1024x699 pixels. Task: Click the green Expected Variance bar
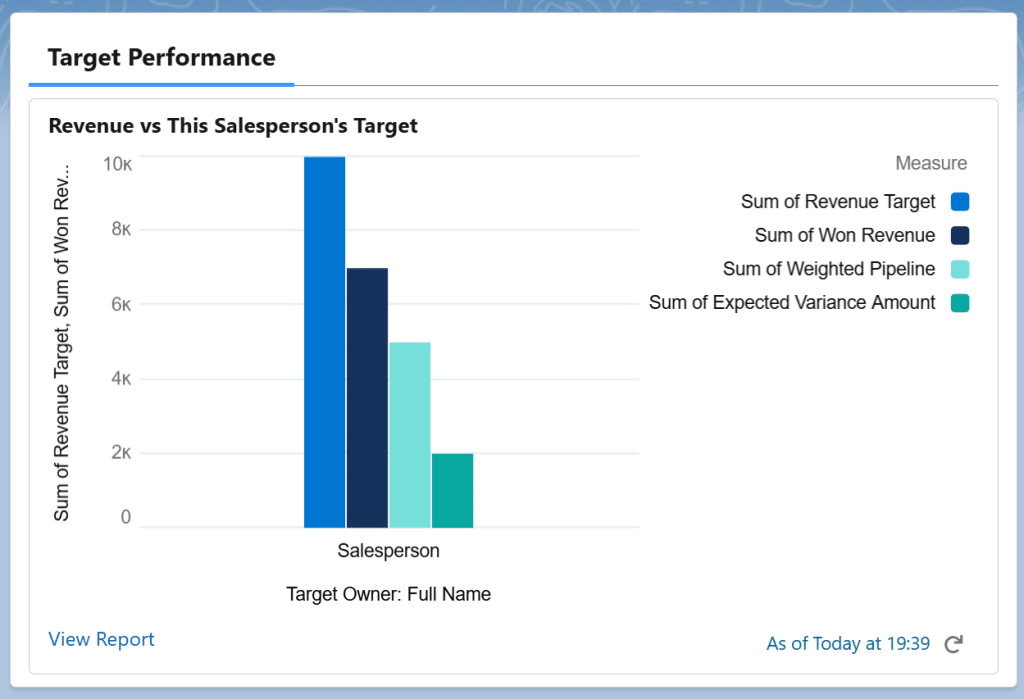click(x=452, y=490)
